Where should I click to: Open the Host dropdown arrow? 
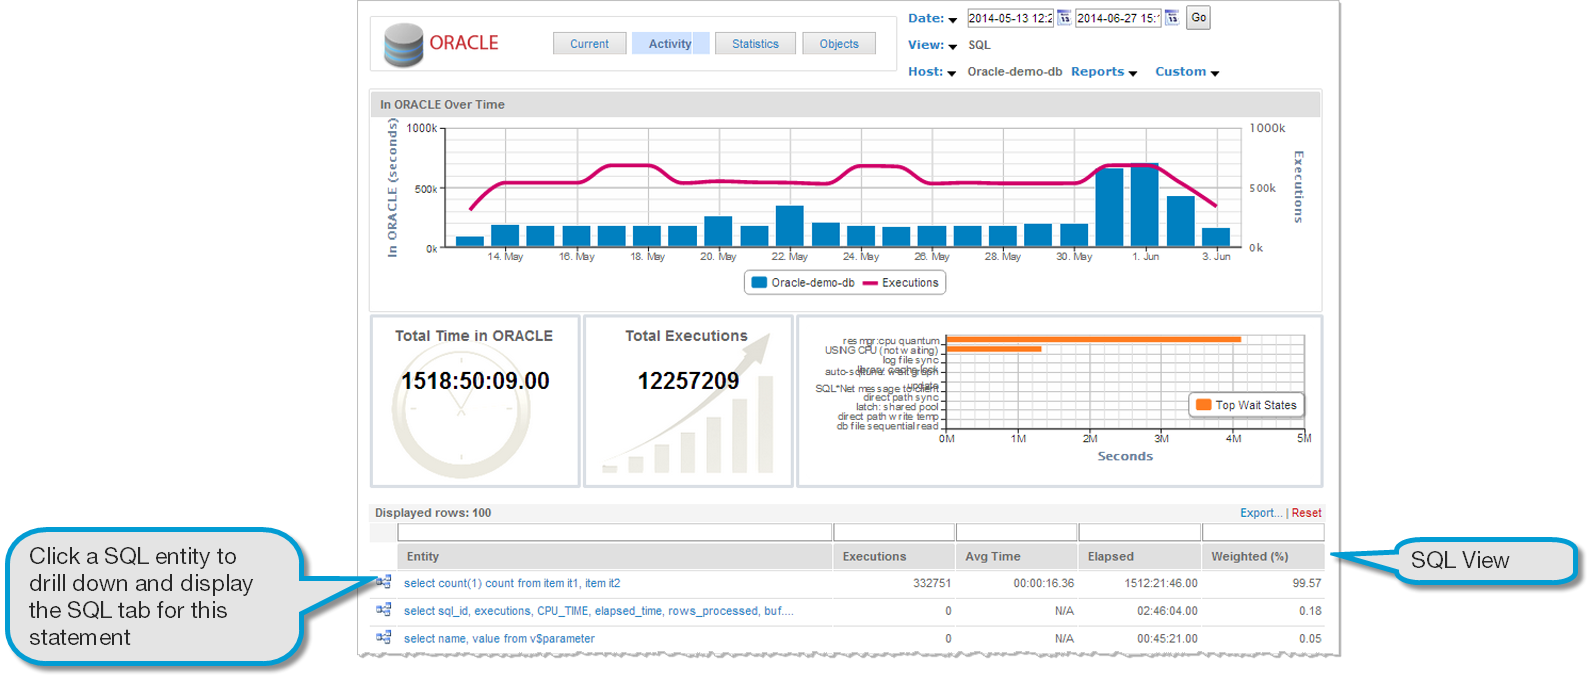point(951,73)
